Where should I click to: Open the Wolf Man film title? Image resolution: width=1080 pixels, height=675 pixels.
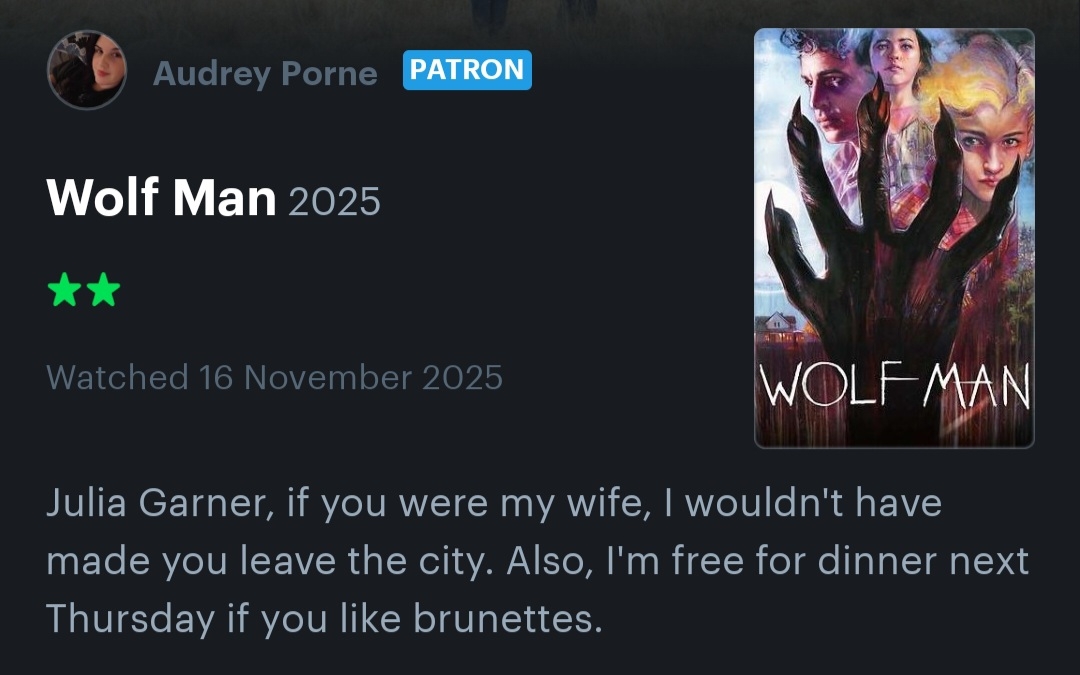(161, 198)
